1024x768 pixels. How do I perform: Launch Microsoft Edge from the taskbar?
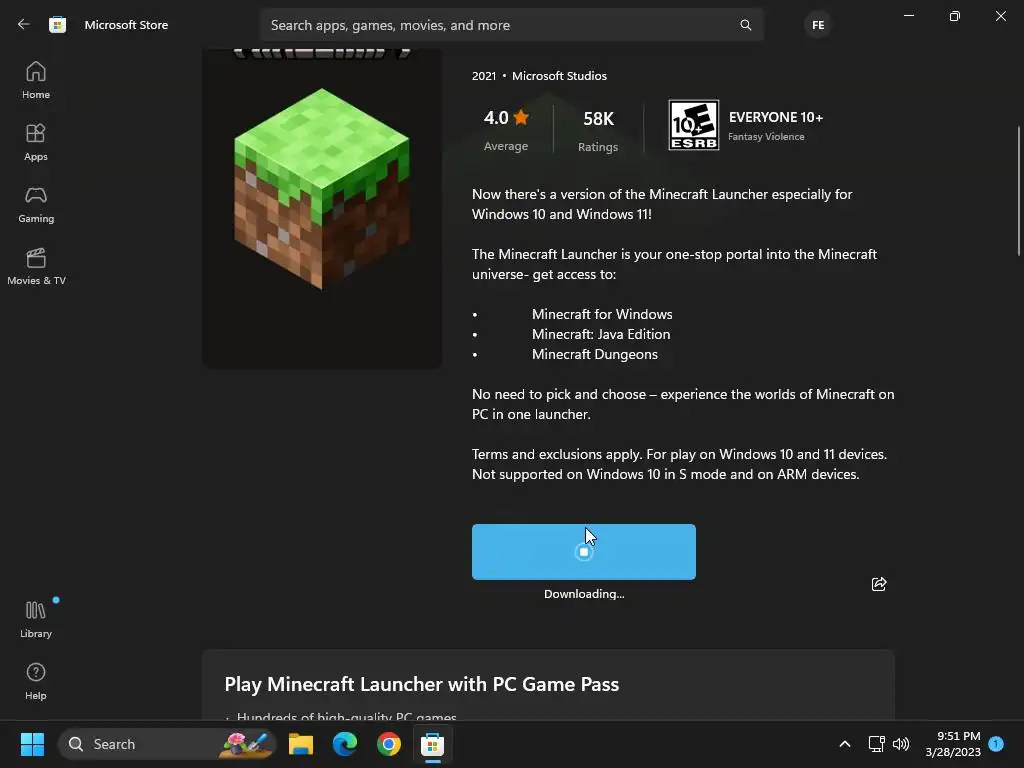tap(345, 744)
